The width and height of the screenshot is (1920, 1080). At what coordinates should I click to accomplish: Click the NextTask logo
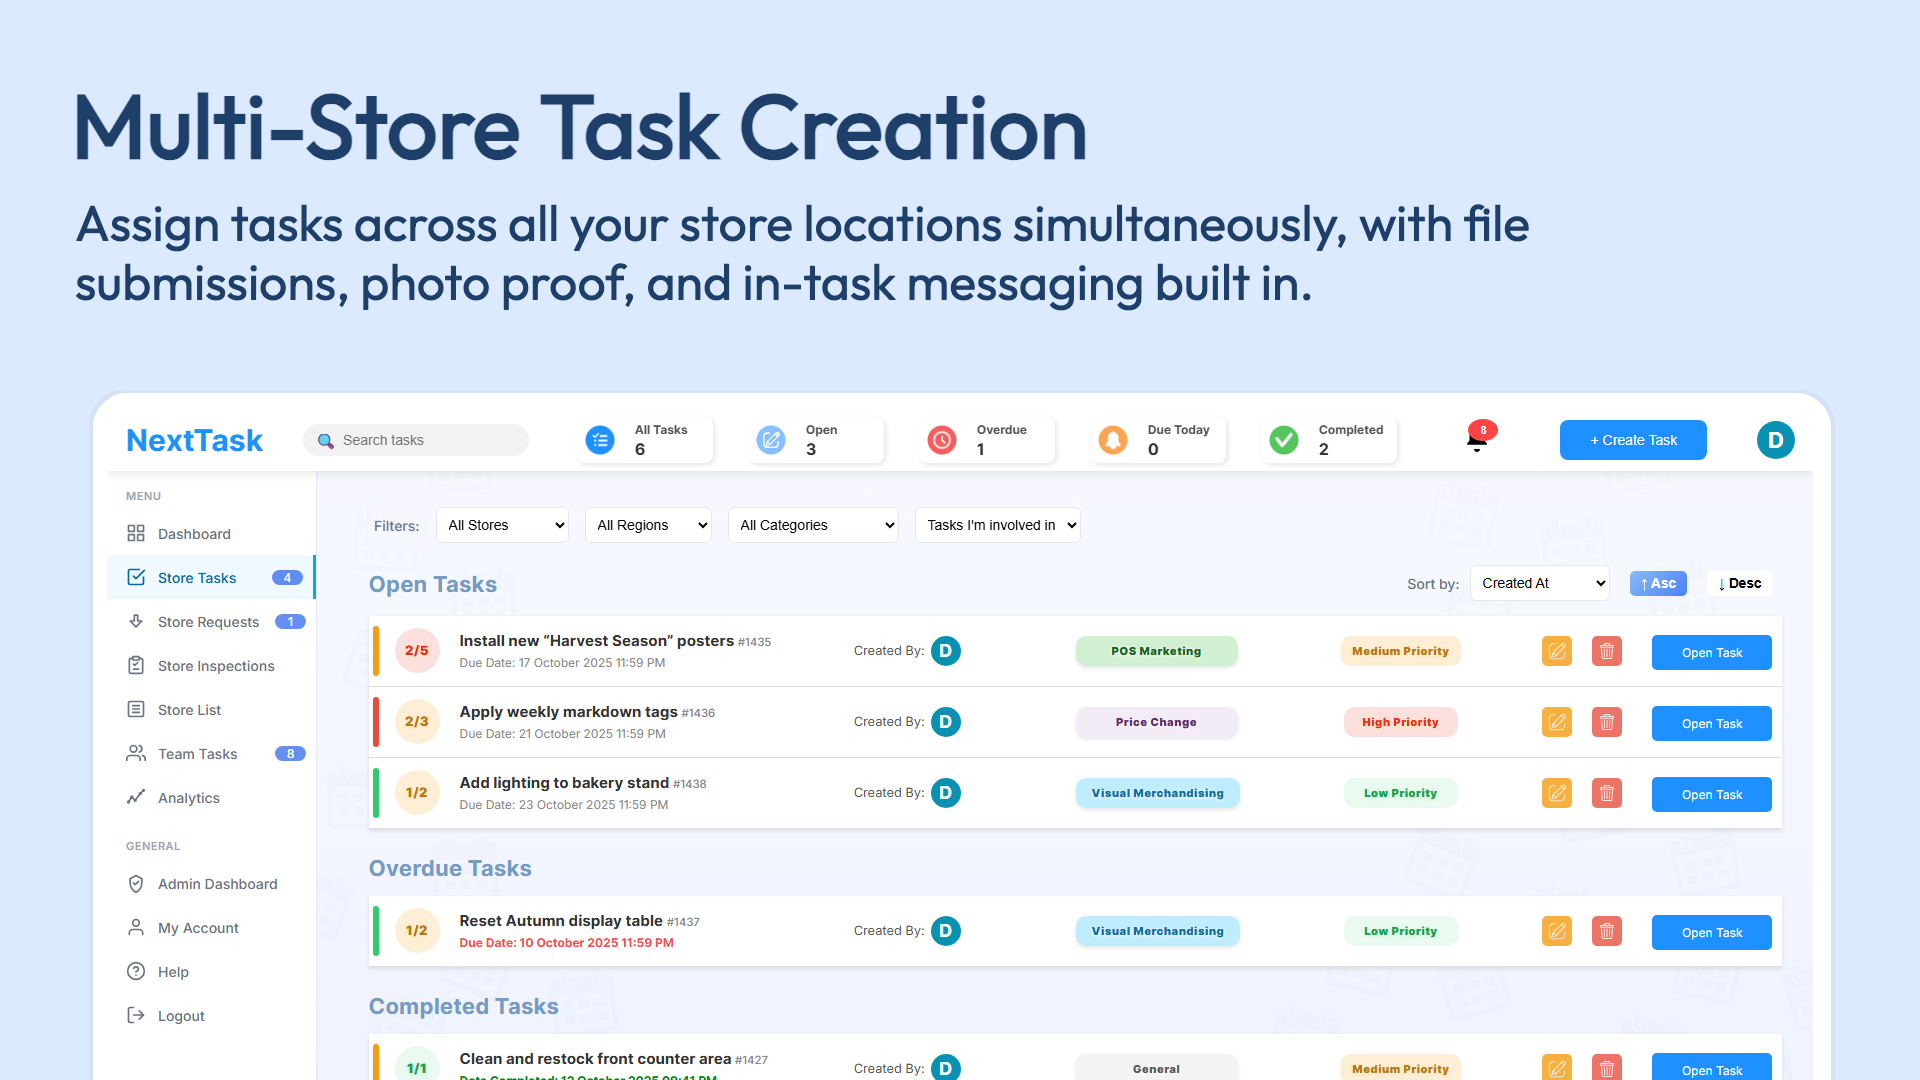click(x=194, y=440)
